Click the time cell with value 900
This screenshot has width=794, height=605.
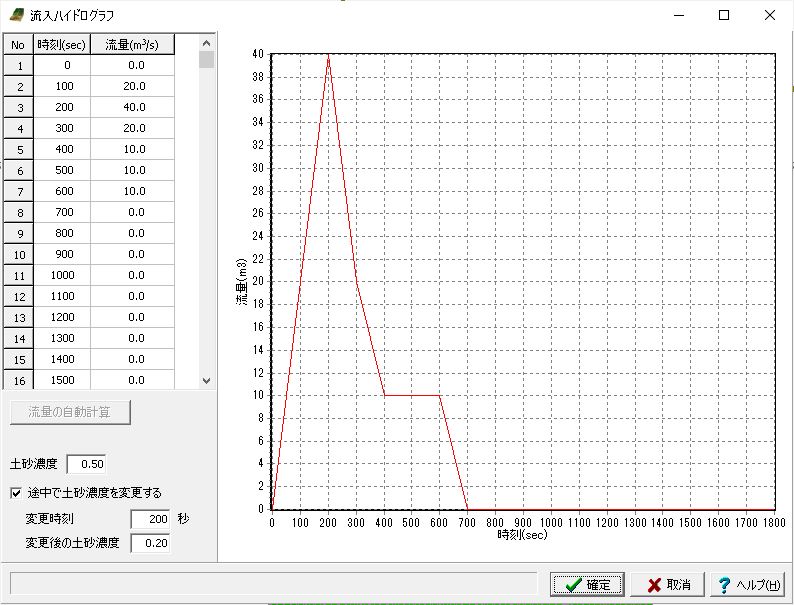click(62, 254)
